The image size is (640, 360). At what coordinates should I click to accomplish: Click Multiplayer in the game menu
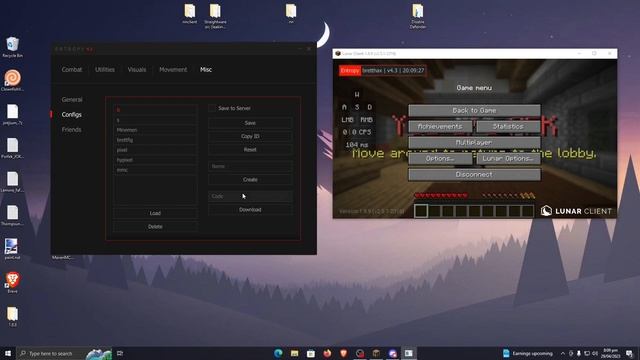pyautogui.click(x=474, y=142)
